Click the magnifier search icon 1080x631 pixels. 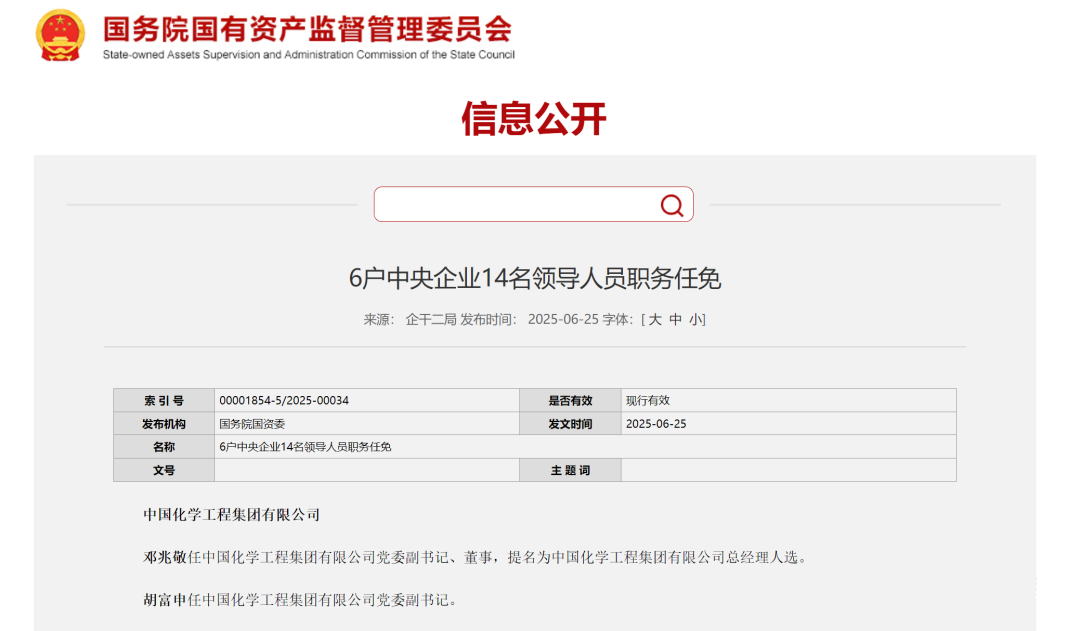coord(671,205)
